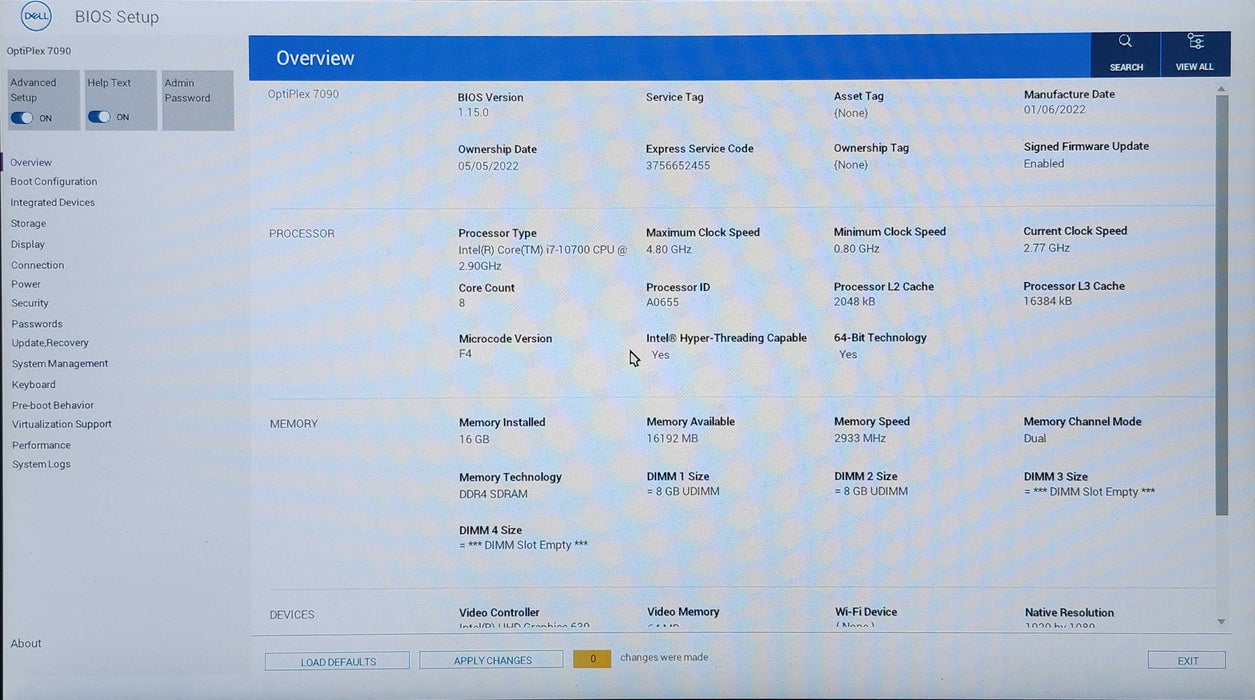
Task: Click APPLY CHANGES button
Action: [x=492, y=661]
